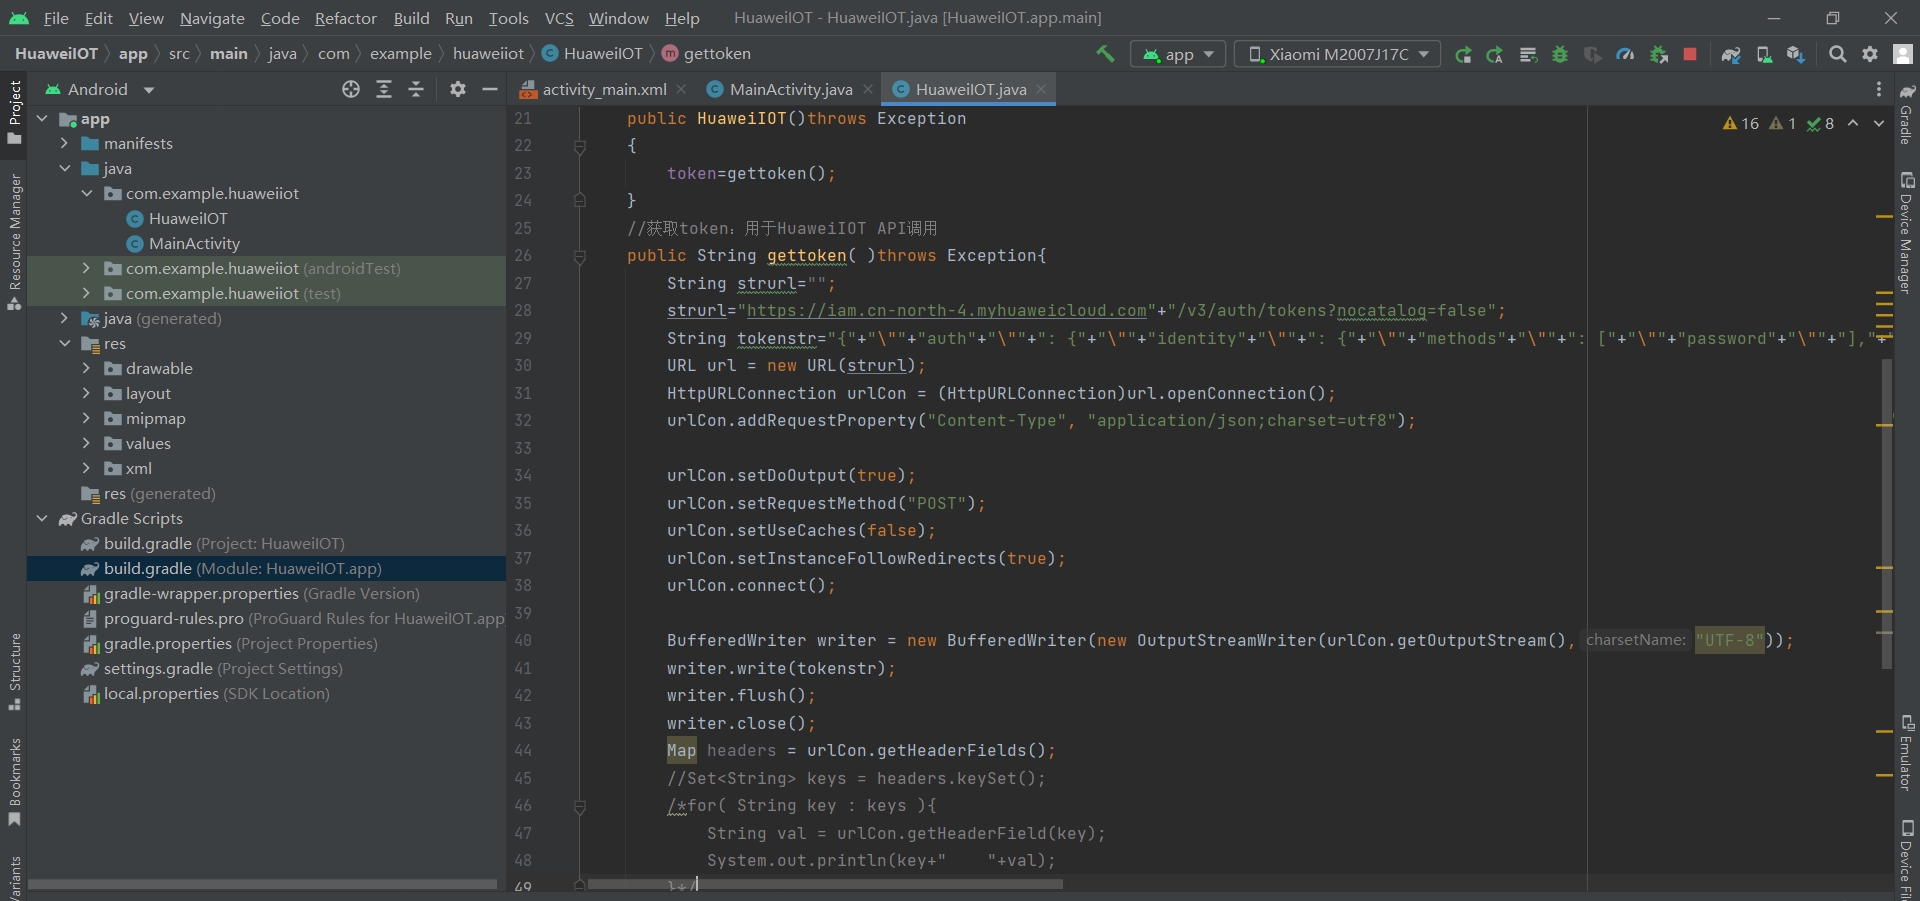This screenshot has height=901, width=1920.
Task: Collapse the java folder
Action: (x=64, y=169)
